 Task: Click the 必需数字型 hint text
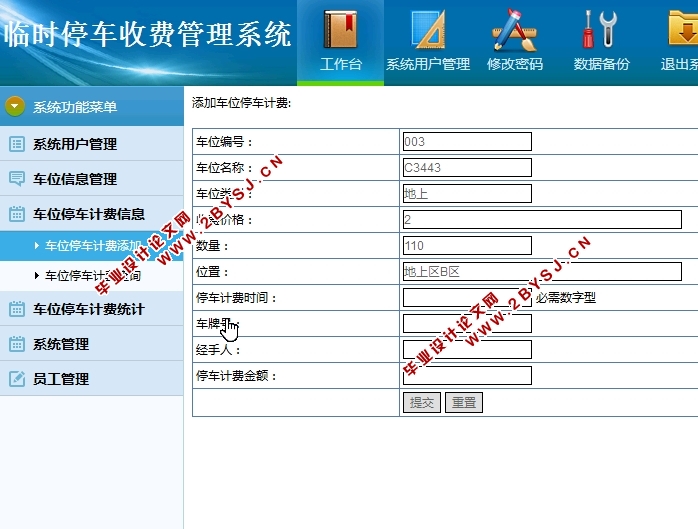(565, 297)
